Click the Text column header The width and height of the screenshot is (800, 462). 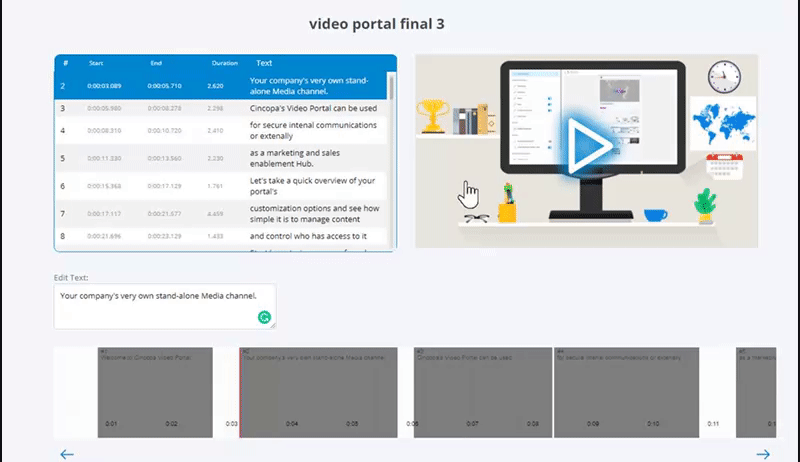pyautogui.click(x=265, y=63)
